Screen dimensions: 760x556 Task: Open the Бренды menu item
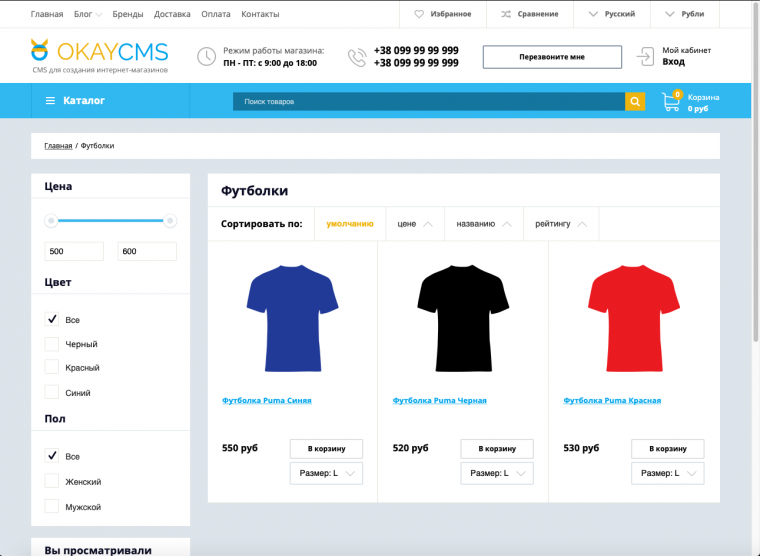coord(128,14)
